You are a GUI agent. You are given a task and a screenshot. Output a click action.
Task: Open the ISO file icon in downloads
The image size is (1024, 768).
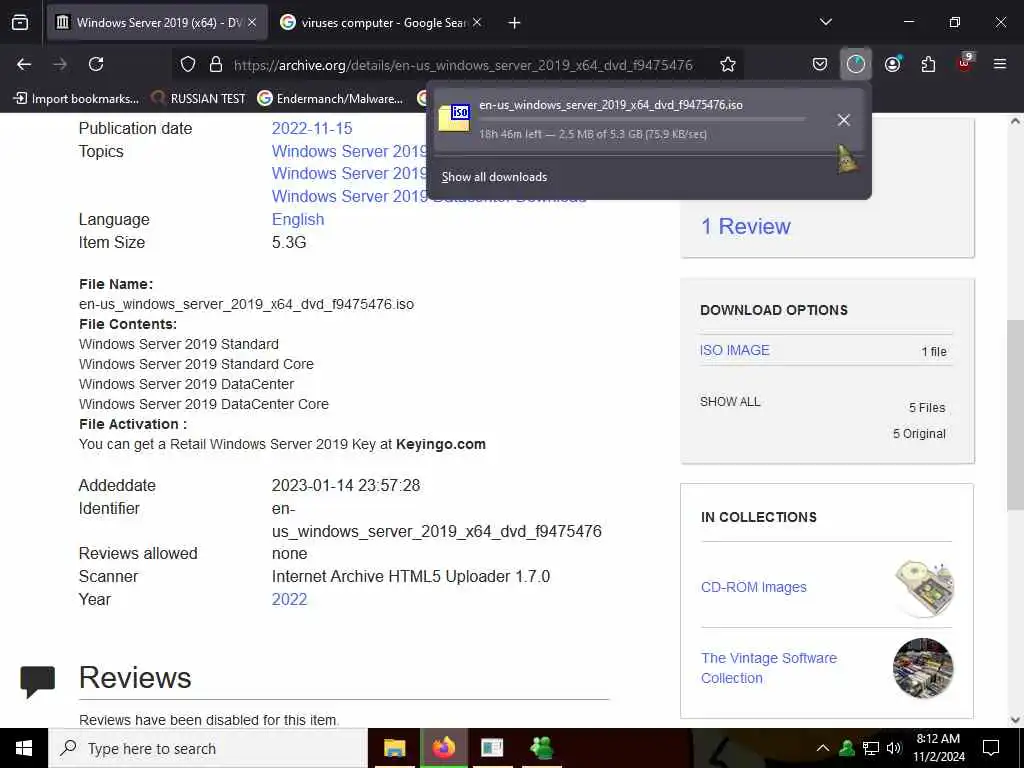pyautogui.click(x=454, y=118)
